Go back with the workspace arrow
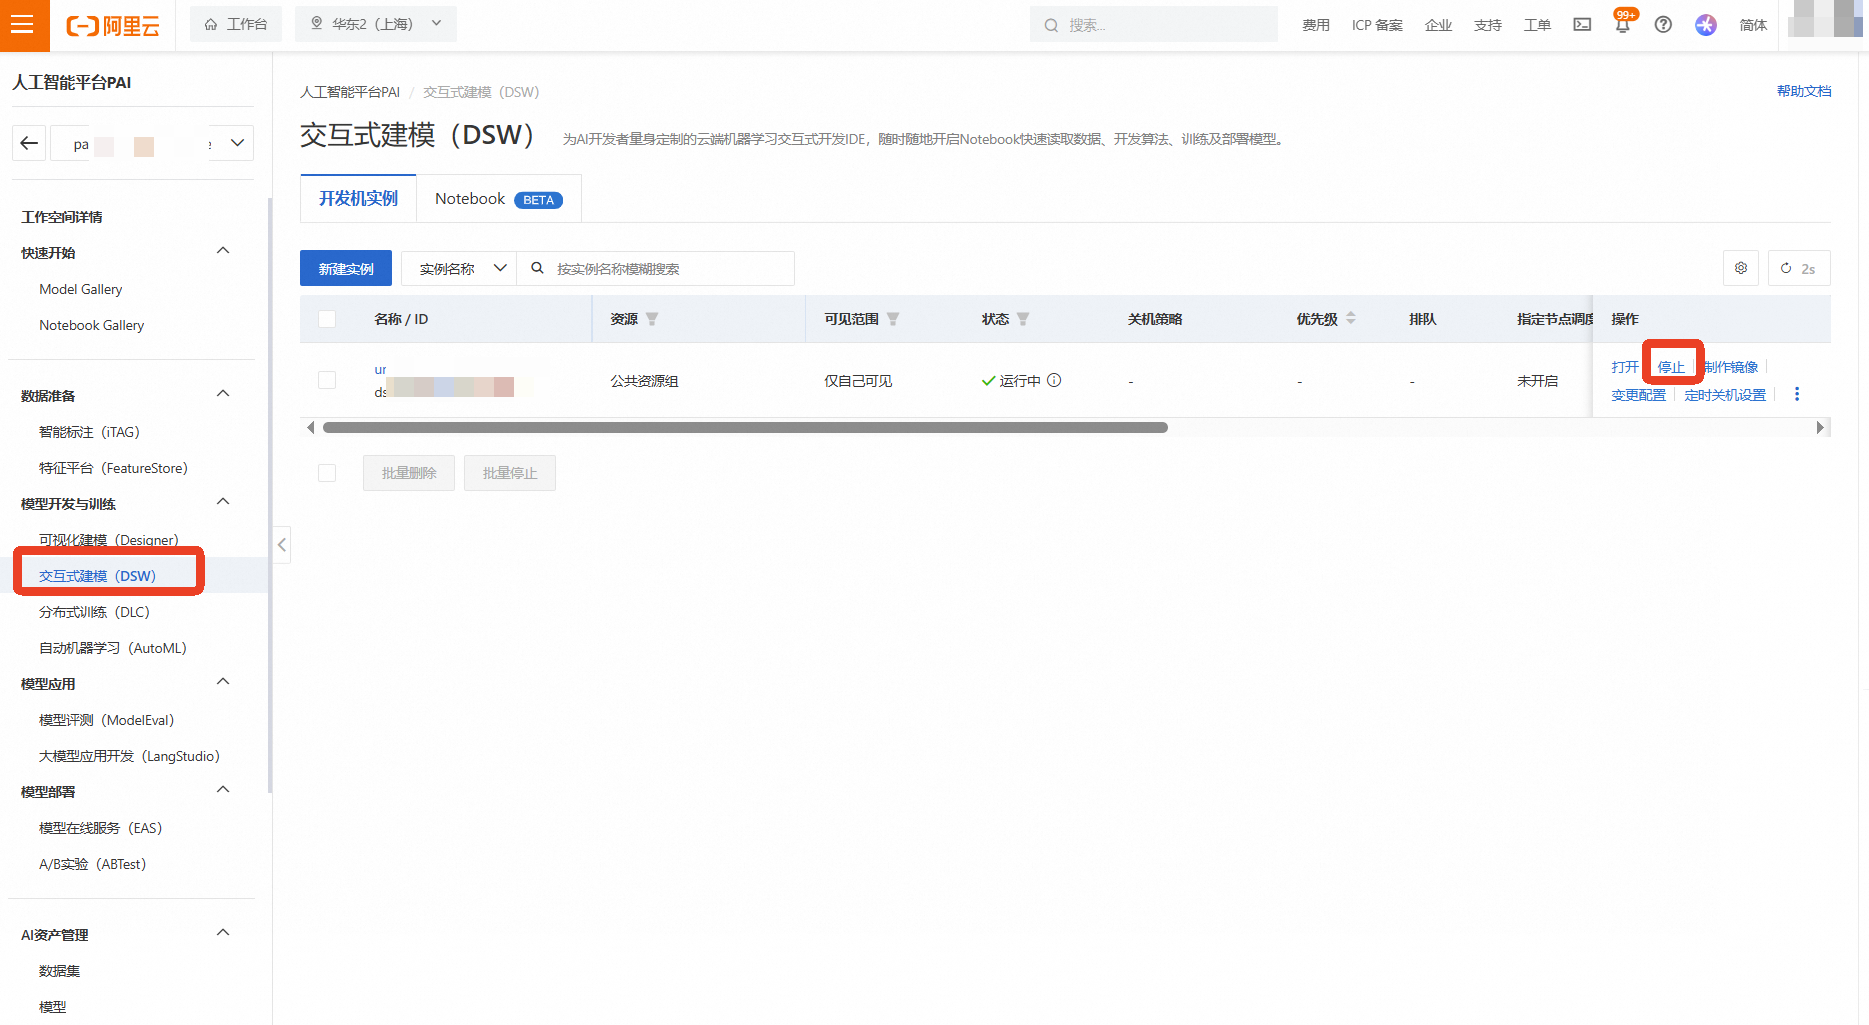The height and width of the screenshot is (1025, 1869). click(x=29, y=143)
